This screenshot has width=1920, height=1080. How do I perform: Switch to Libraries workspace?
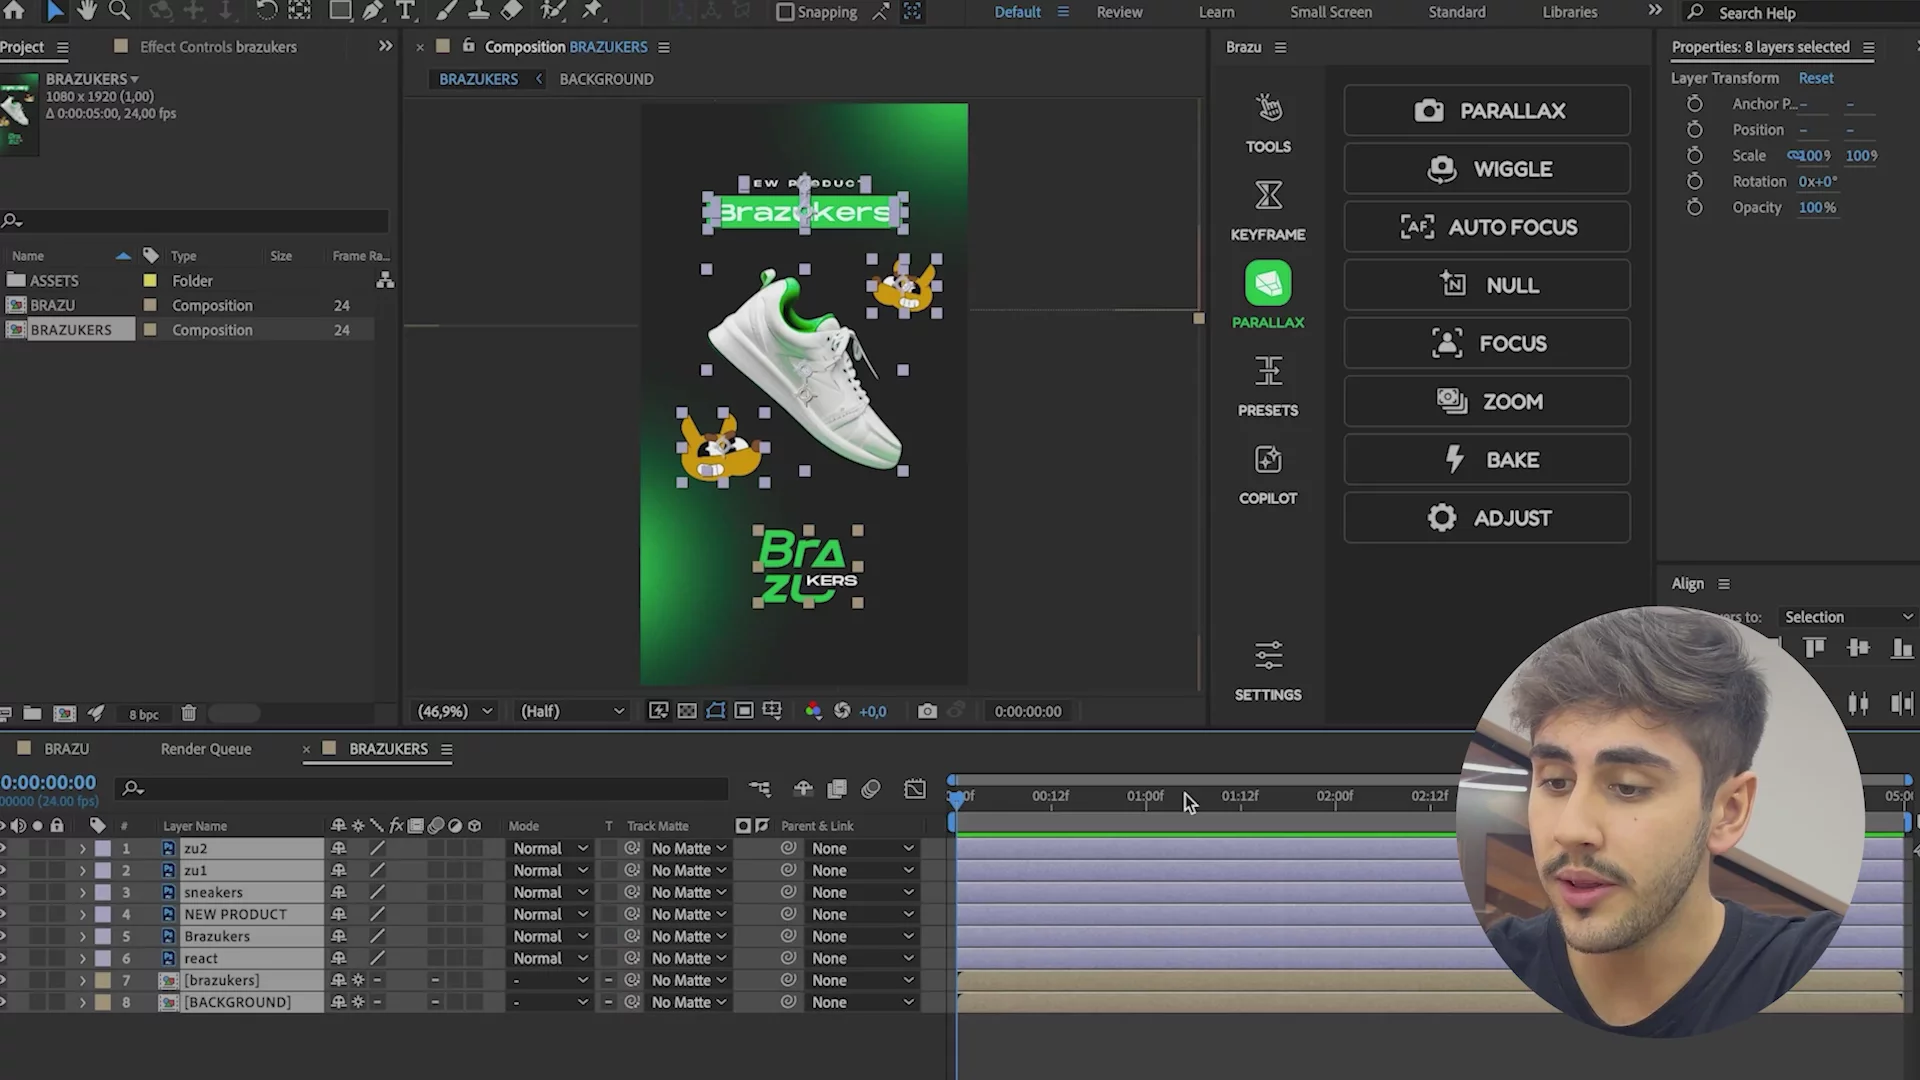tap(1569, 12)
